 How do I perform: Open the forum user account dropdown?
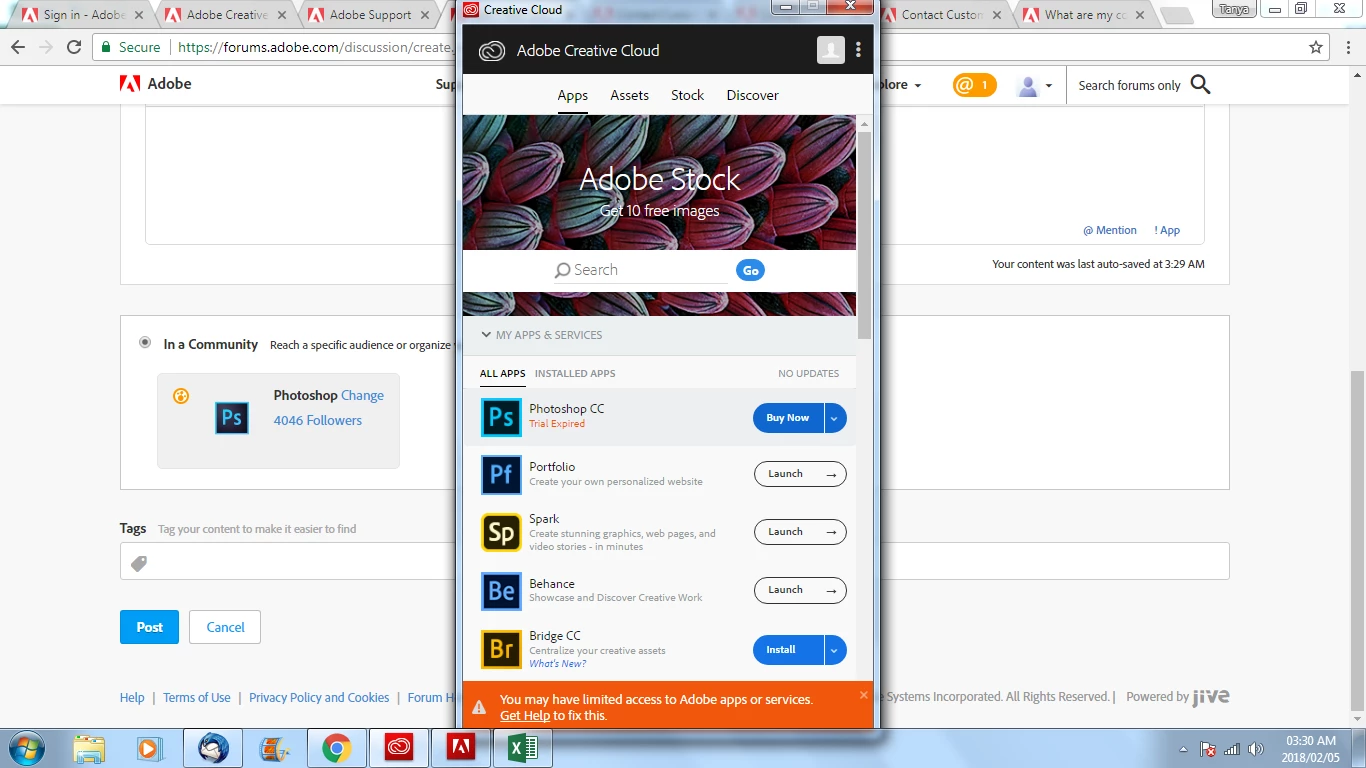tap(1035, 86)
